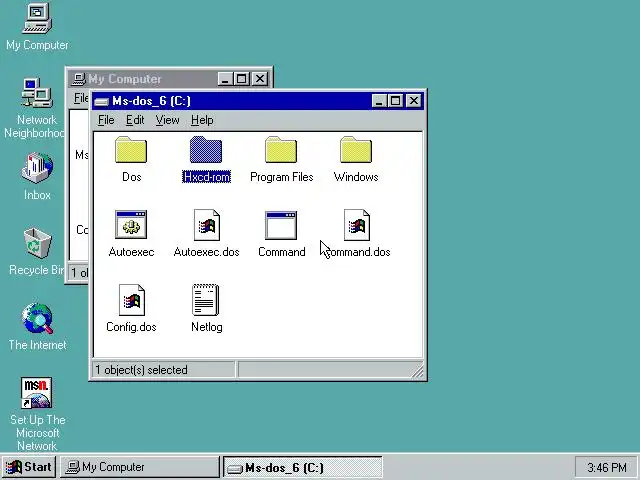Click the 3:46 PM clock
The height and width of the screenshot is (480, 640).
606,467
